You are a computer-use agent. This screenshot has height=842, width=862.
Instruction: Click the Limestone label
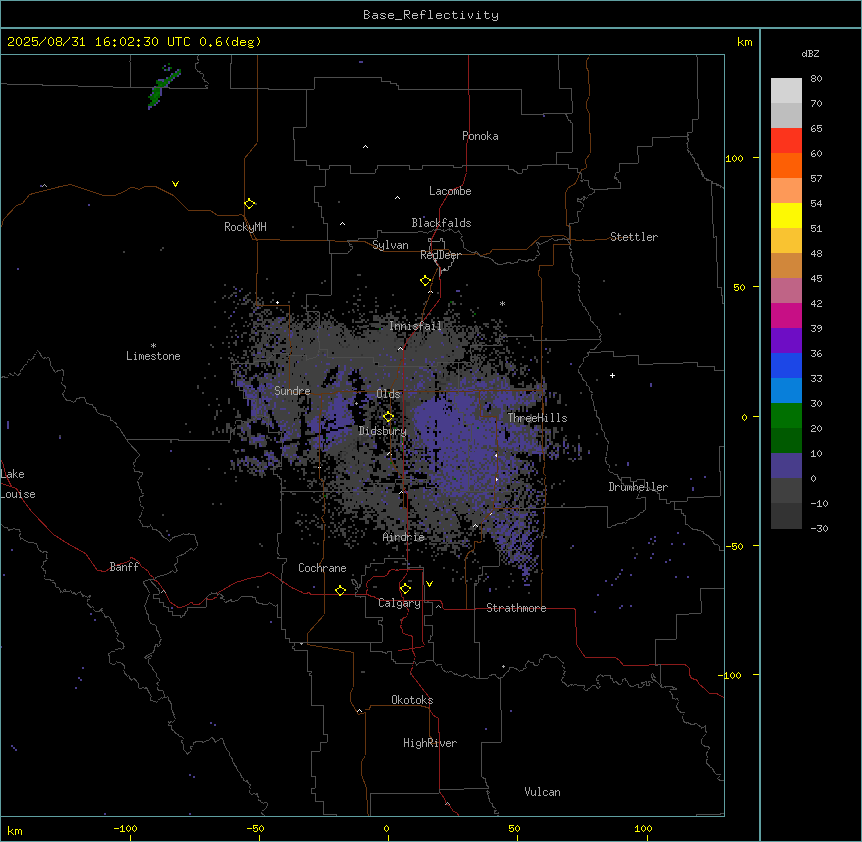[x=153, y=356]
